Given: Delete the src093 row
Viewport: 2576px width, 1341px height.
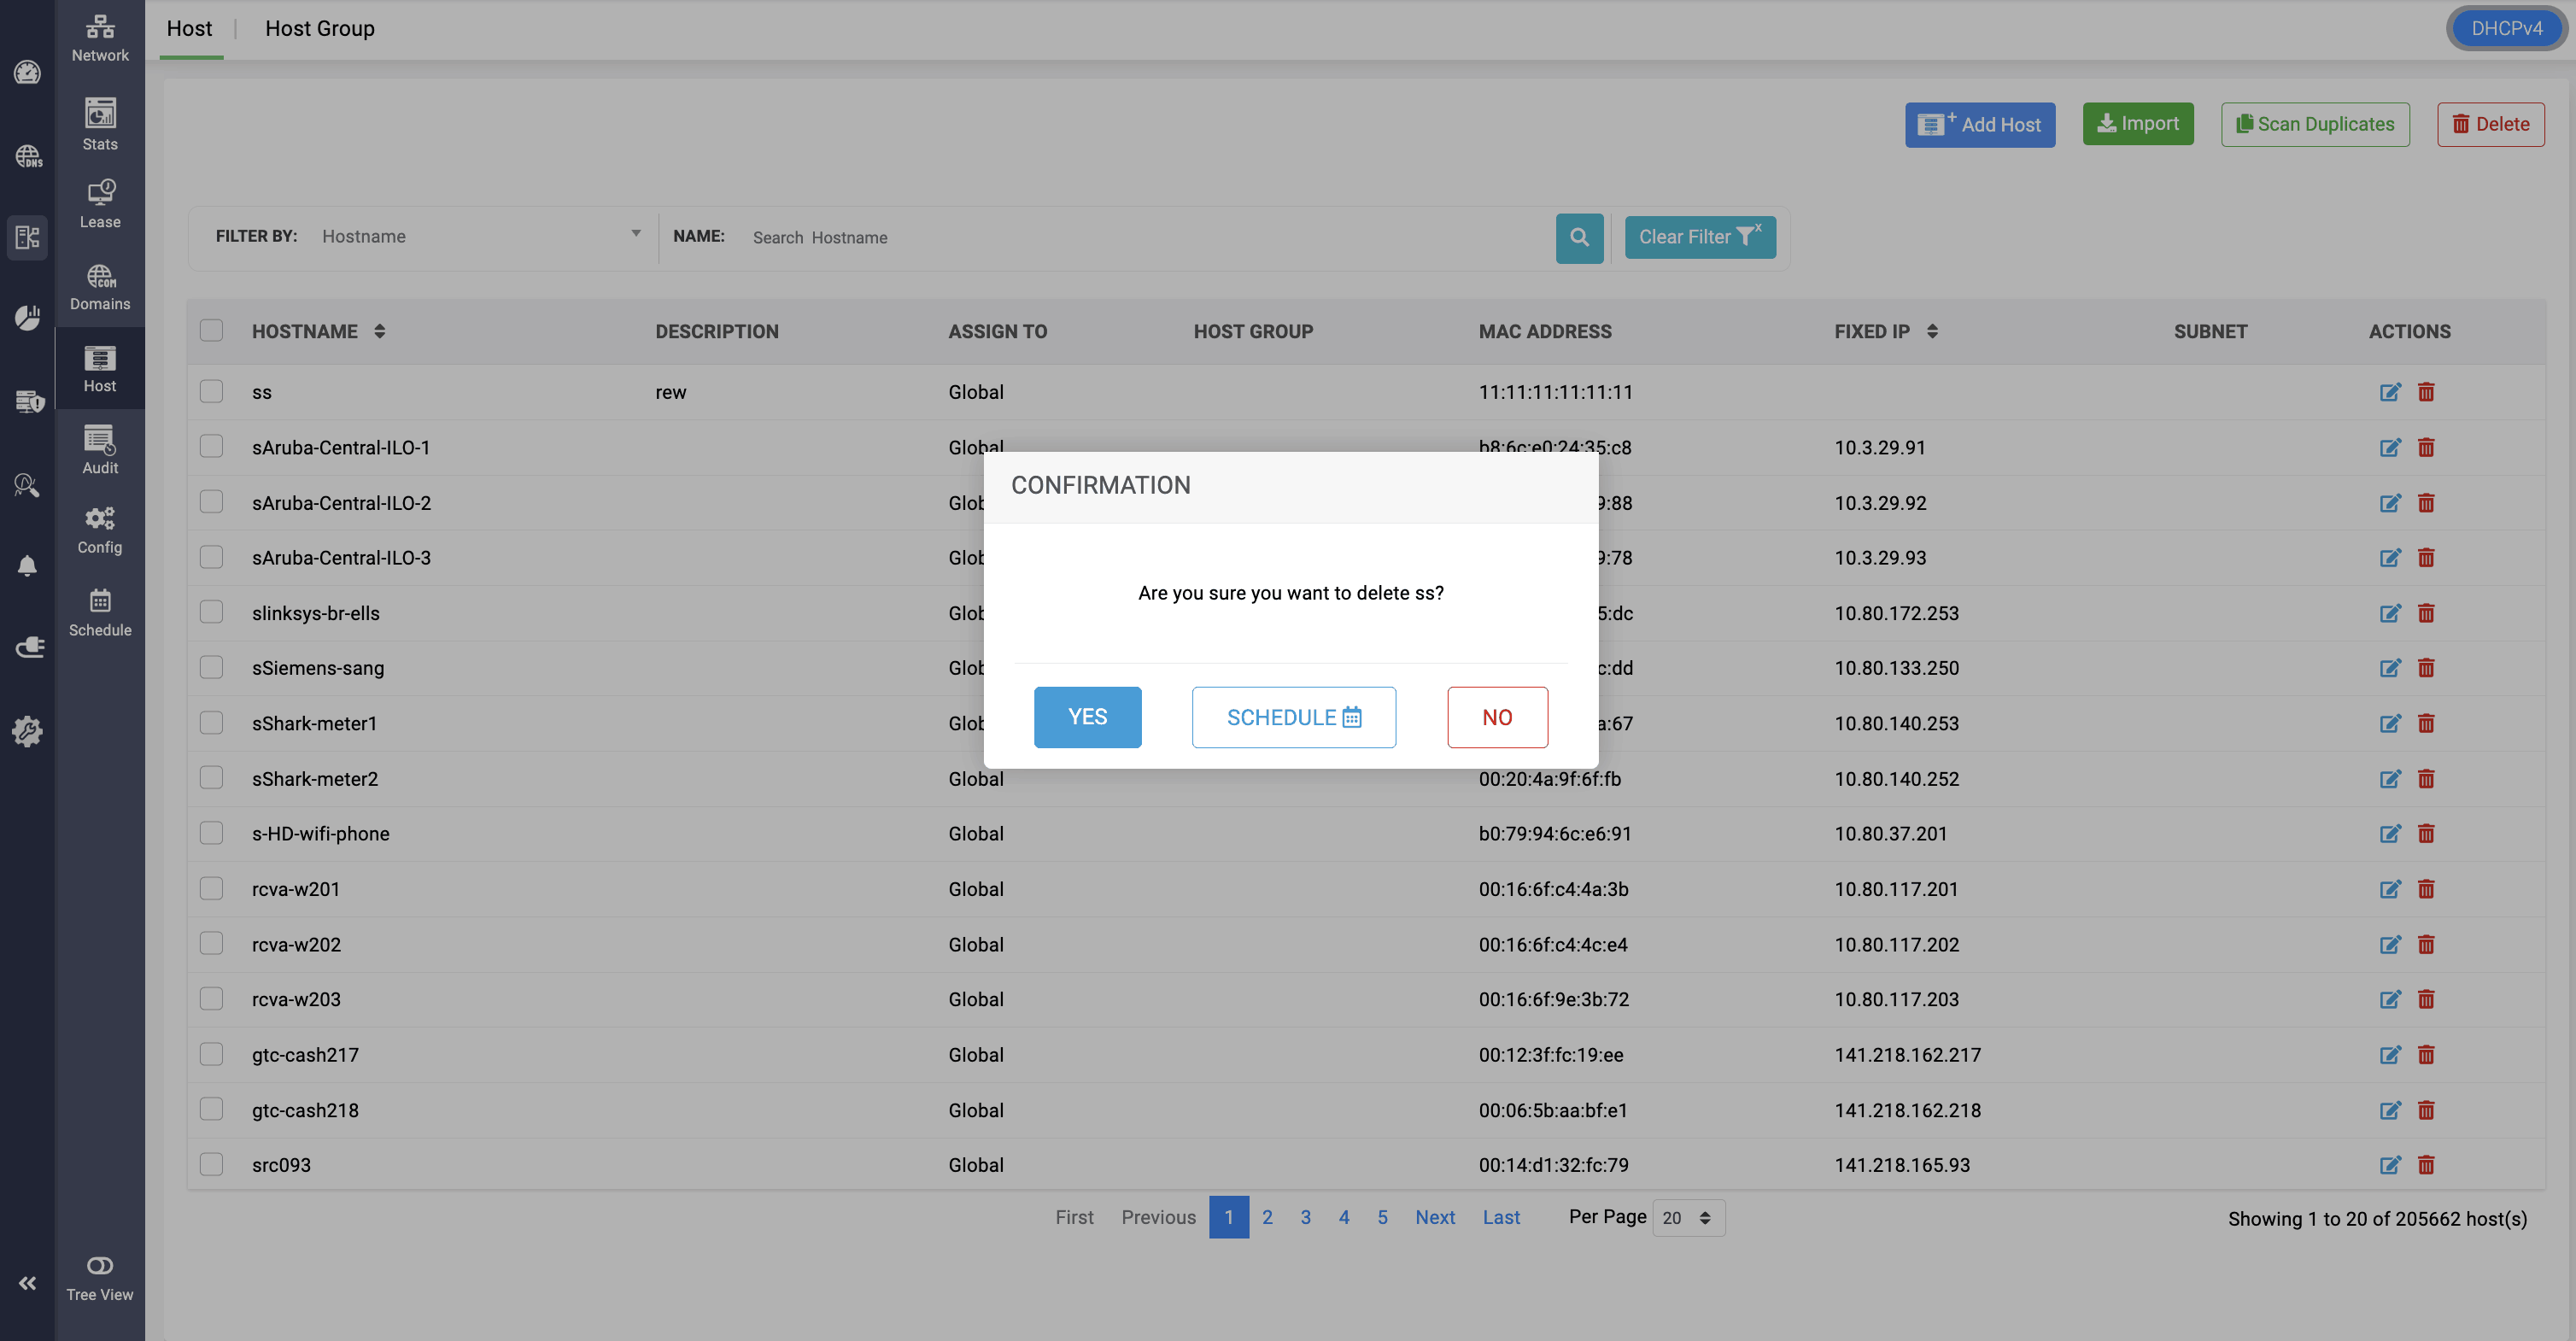Looking at the screenshot, I should pos(2426,1165).
